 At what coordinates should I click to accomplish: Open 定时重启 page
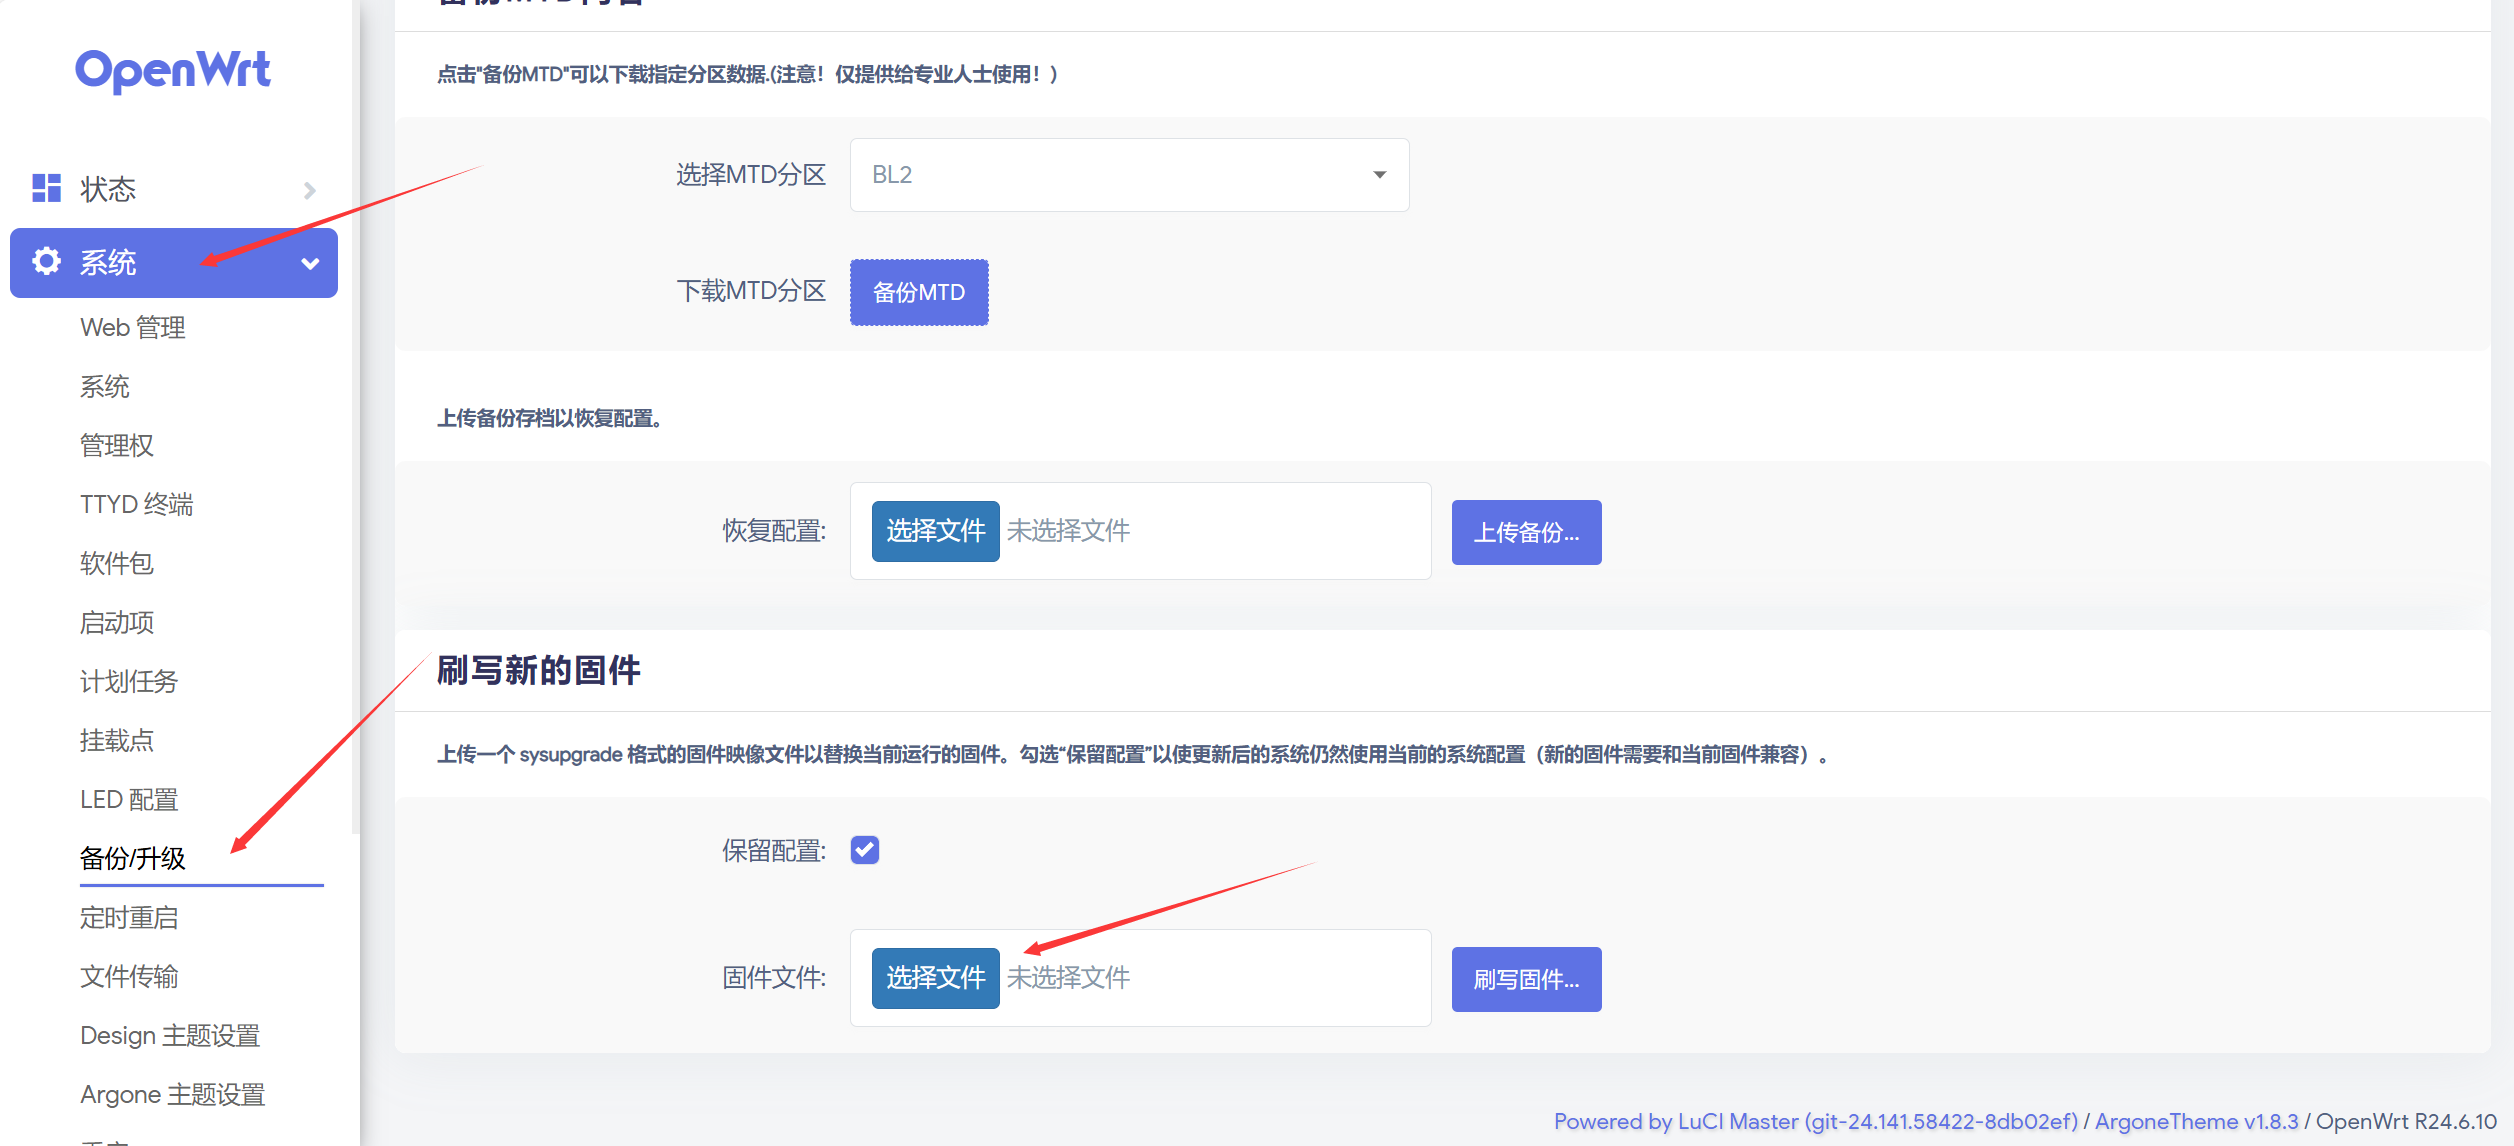coord(129,918)
